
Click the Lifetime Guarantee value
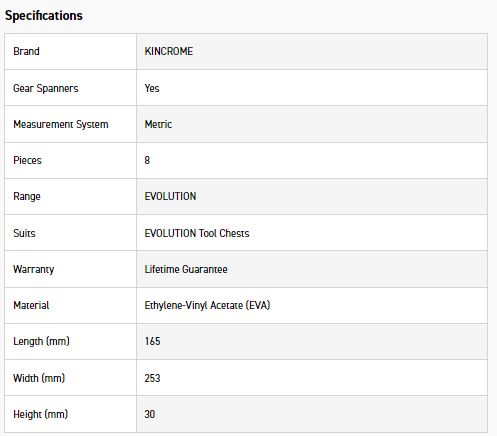click(x=186, y=269)
